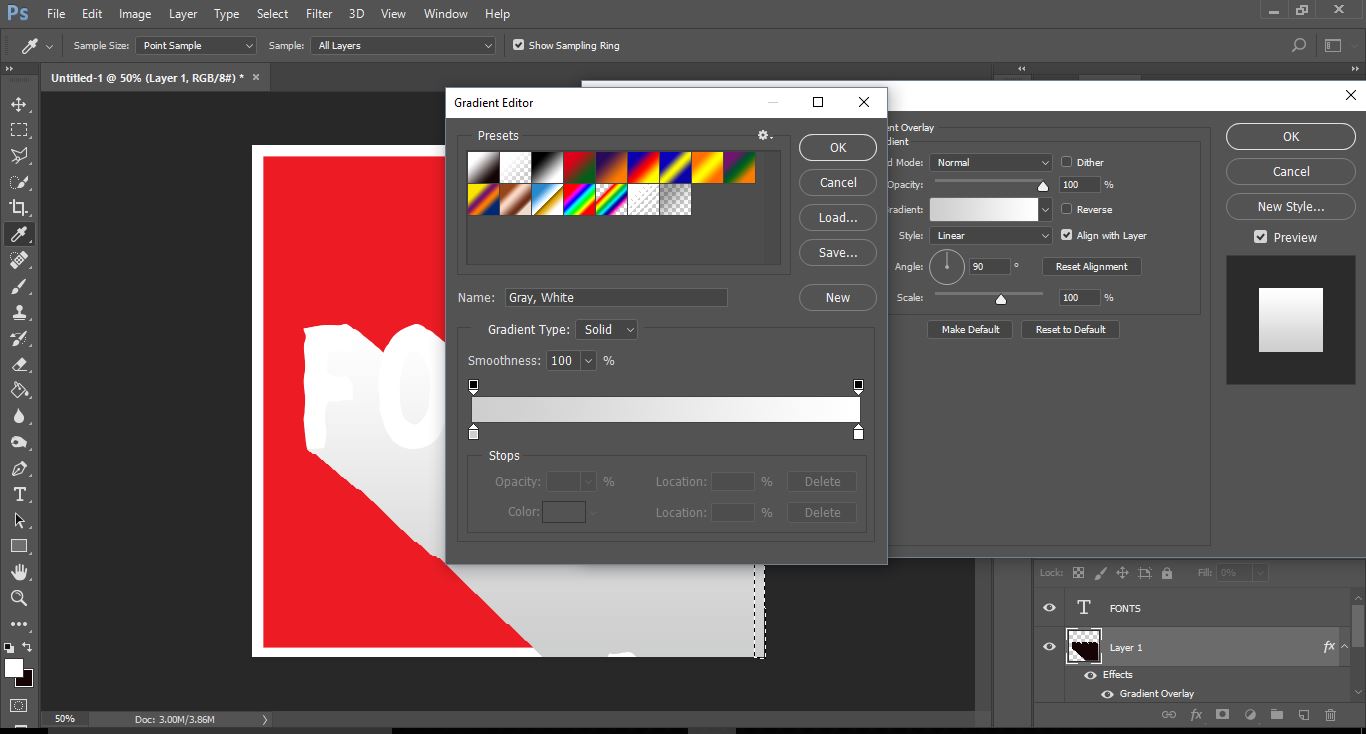Select the Rectangular Marquee tool
Screen dimensions: 1366x734
point(19,130)
